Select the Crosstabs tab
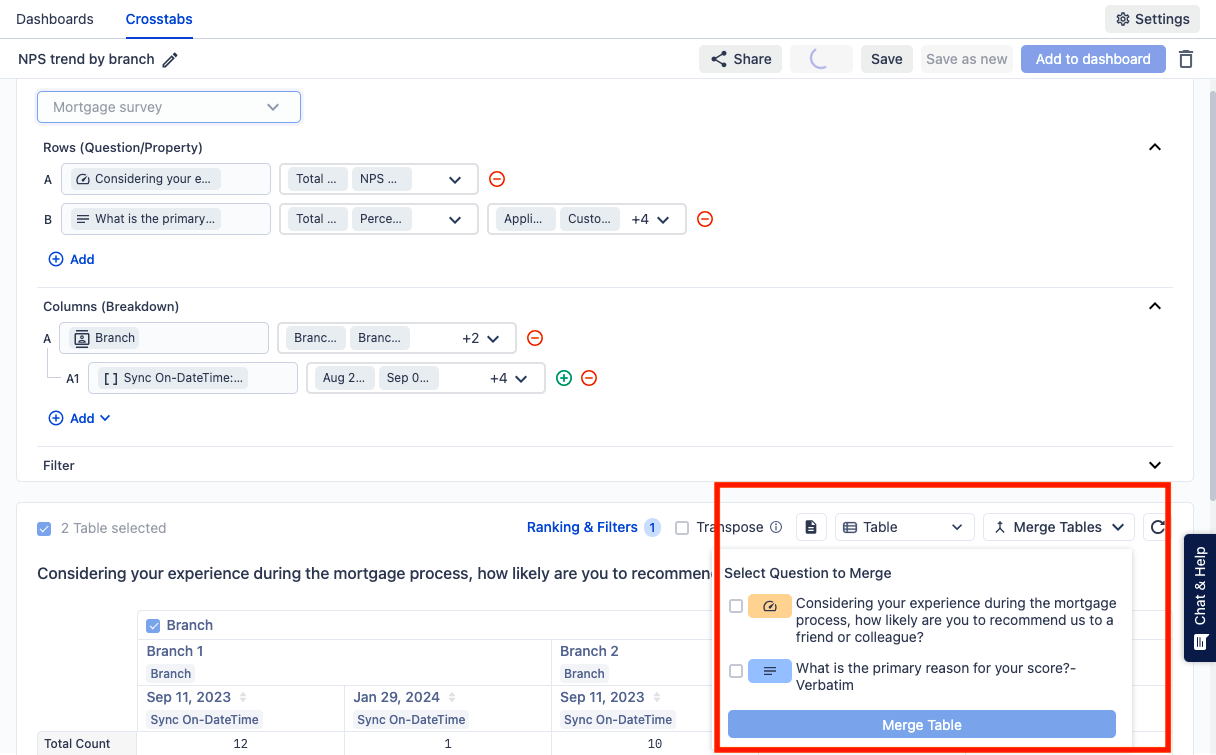Screen dimensions: 1216x755 click(x=159, y=19)
